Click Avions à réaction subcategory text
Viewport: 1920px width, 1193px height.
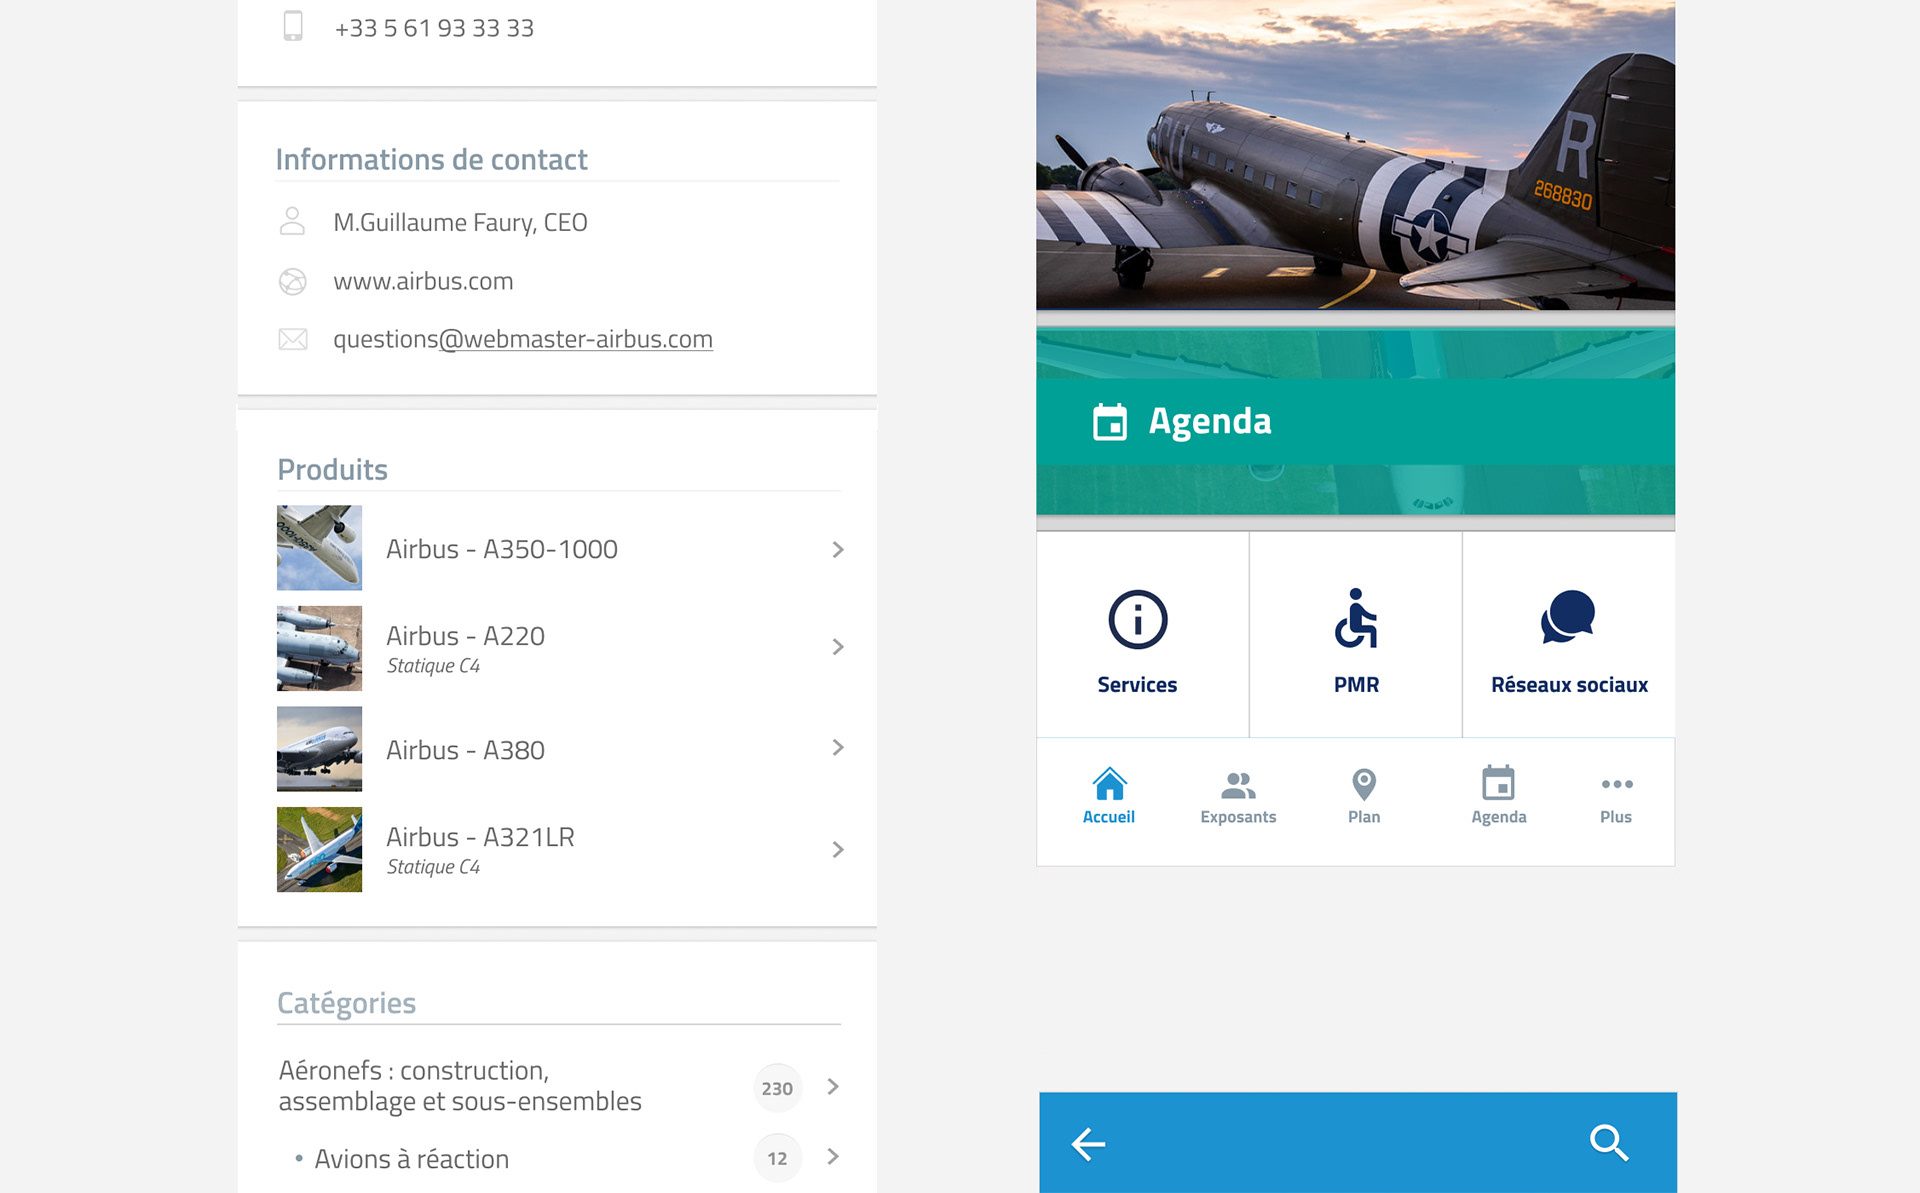coord(411,1159)
